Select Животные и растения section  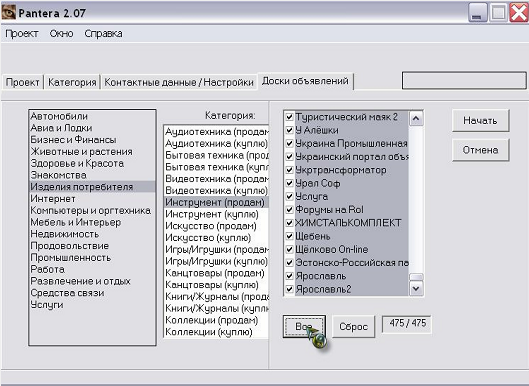[92, 151]
